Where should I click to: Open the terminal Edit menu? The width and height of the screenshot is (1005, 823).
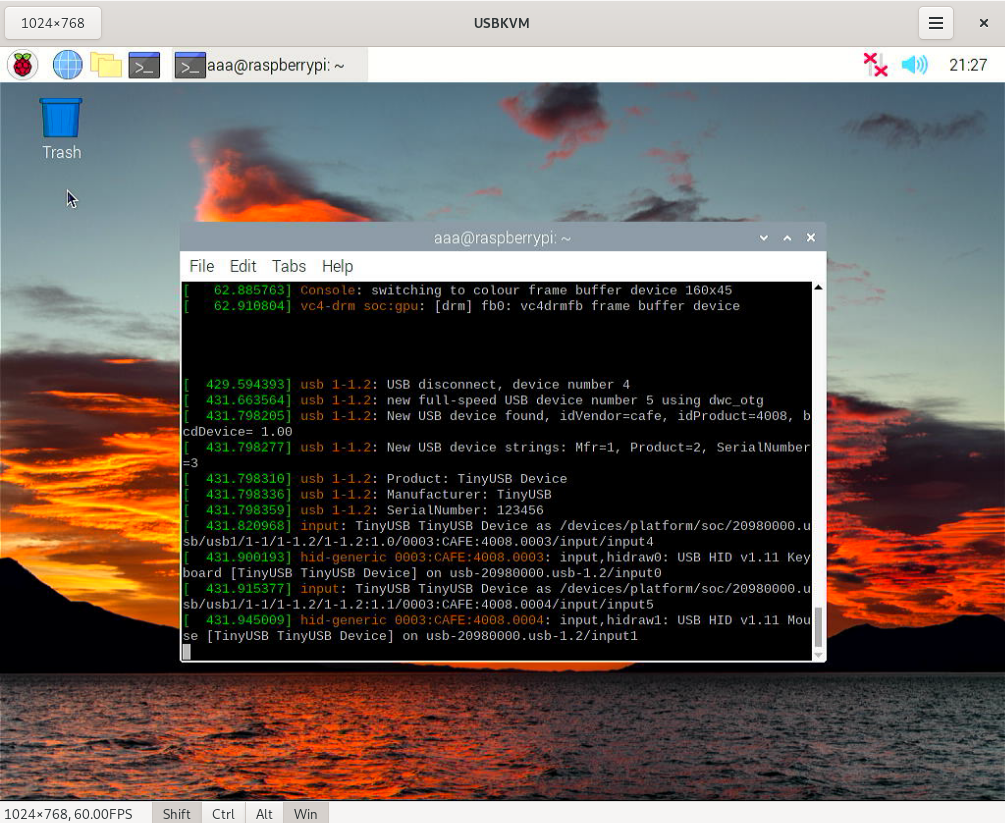(x=243, y=266)
